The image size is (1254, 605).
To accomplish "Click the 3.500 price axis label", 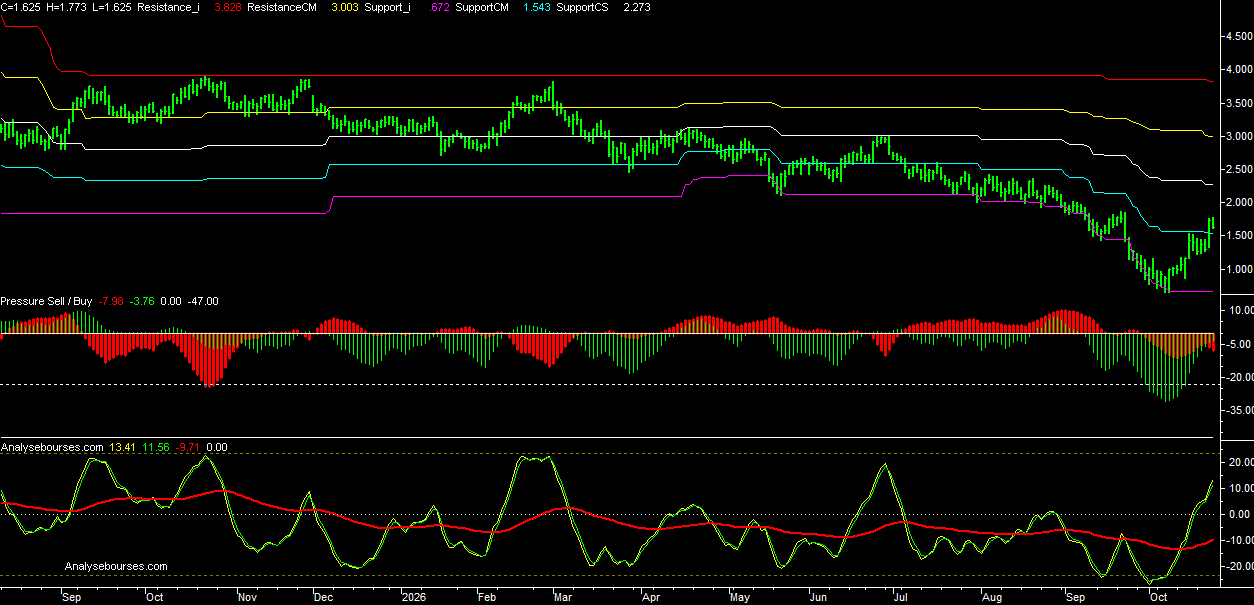I will [x=1238, y=103].
